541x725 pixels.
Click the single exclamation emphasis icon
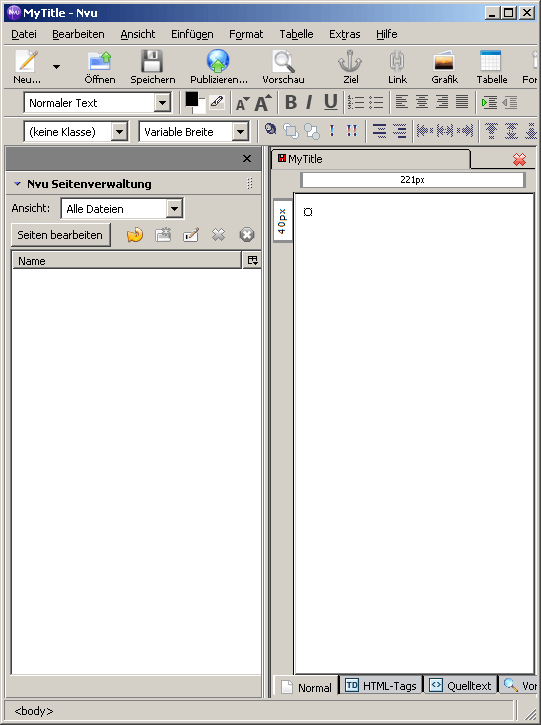(332, 131)
